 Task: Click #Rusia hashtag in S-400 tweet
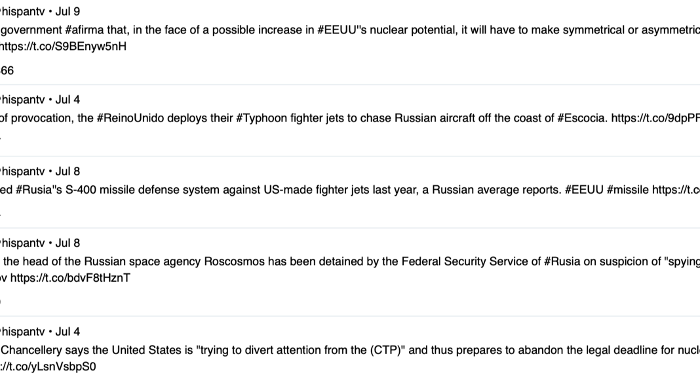click(x=36, y=190)
